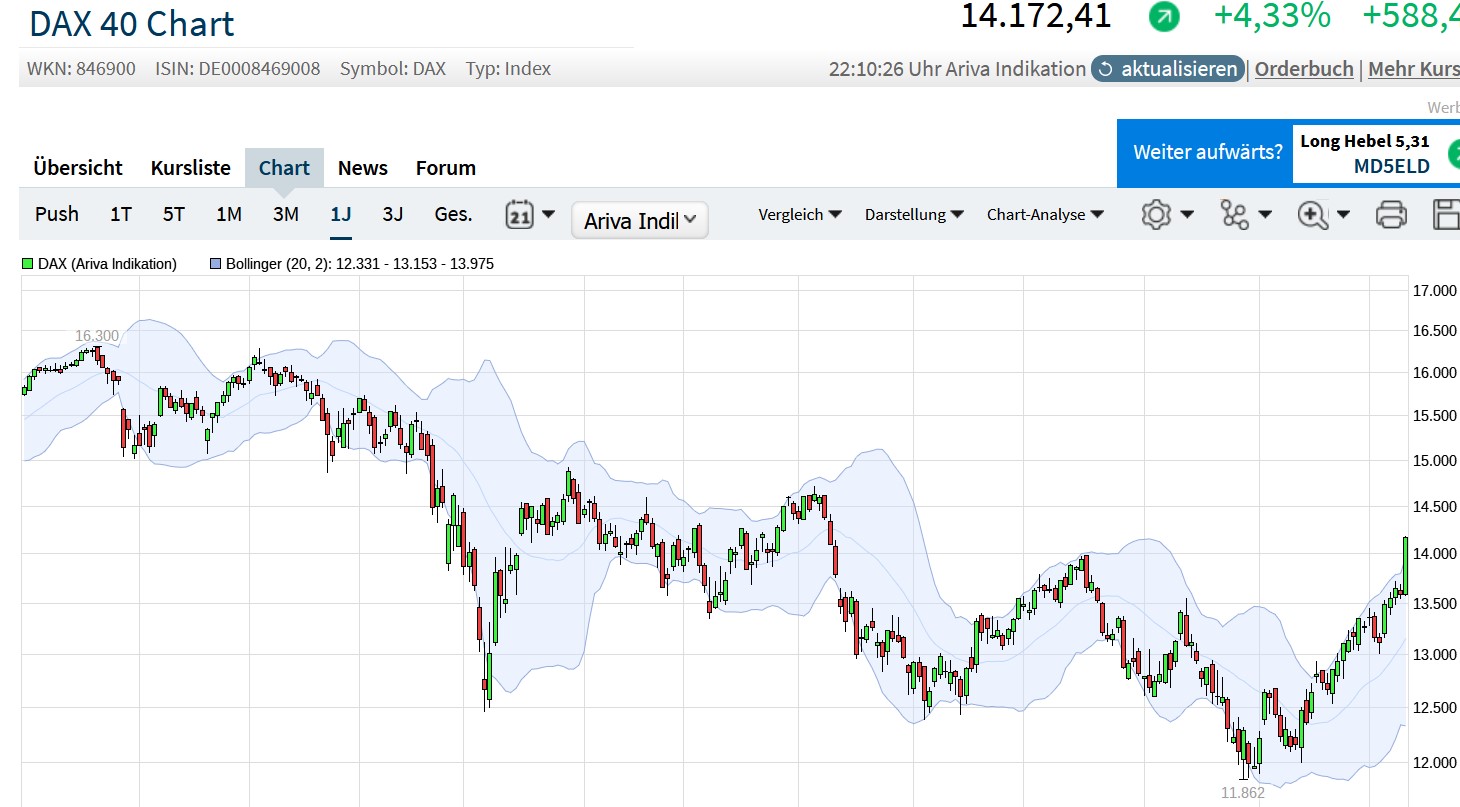Save the chart with floppy disk icon

[x=1446, y=214]
